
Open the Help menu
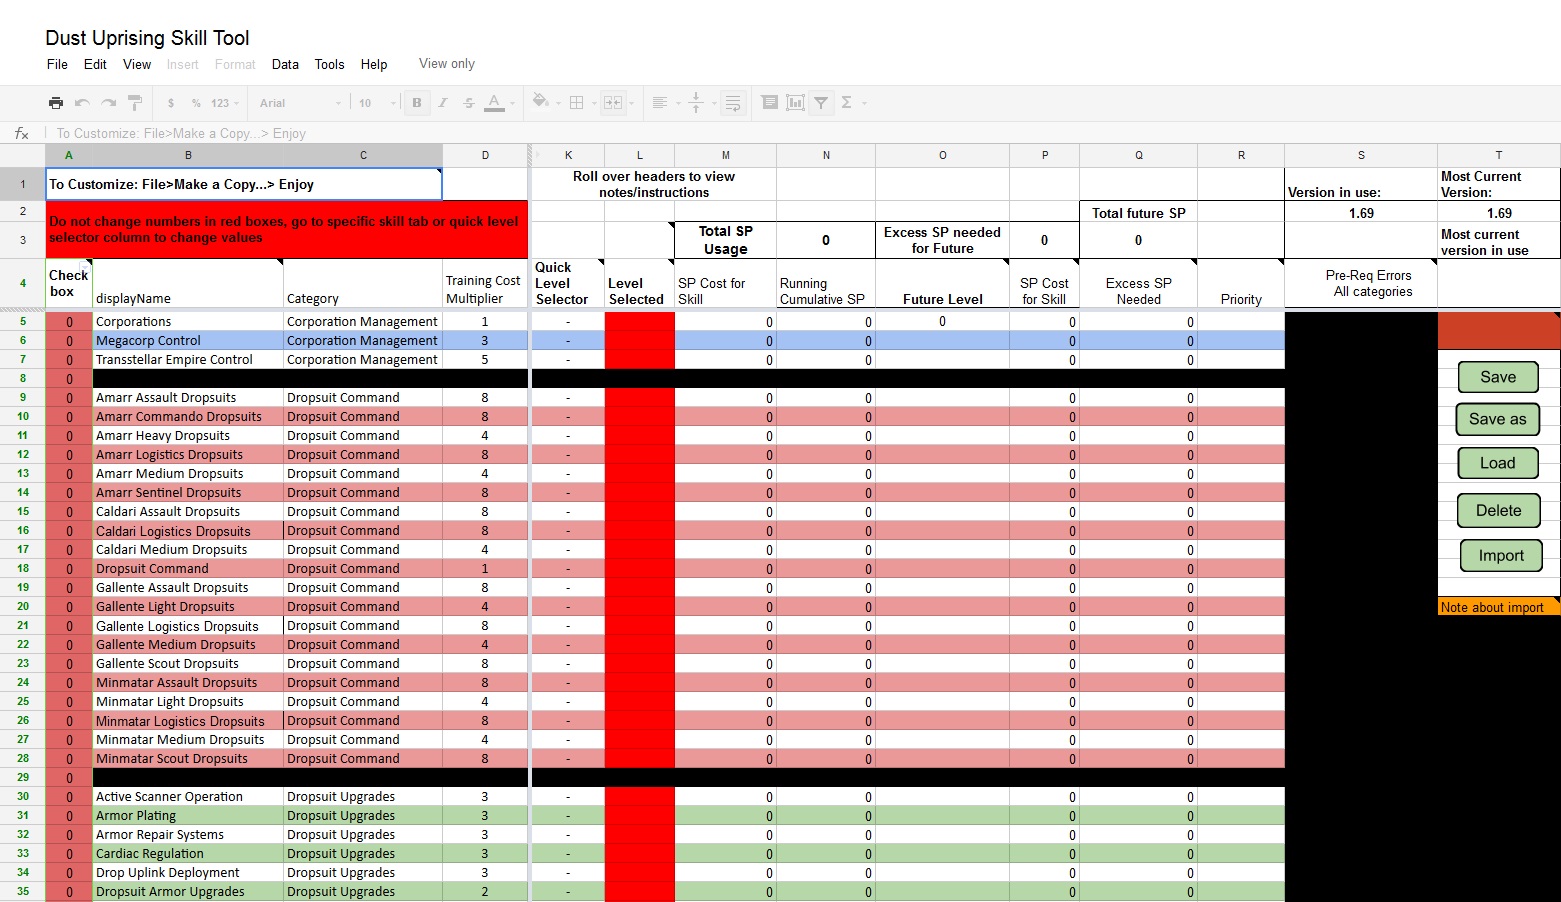point(374,64)
